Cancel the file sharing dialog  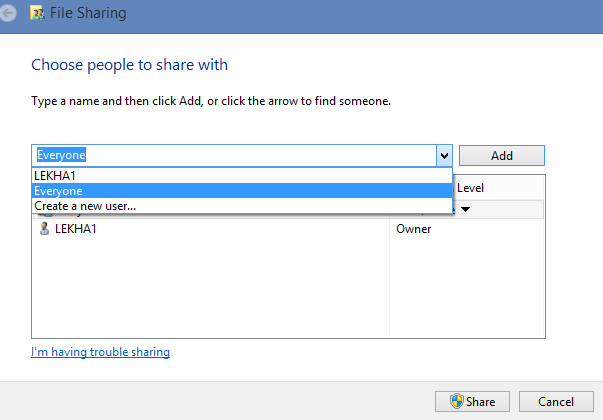(x=556, y=402)
